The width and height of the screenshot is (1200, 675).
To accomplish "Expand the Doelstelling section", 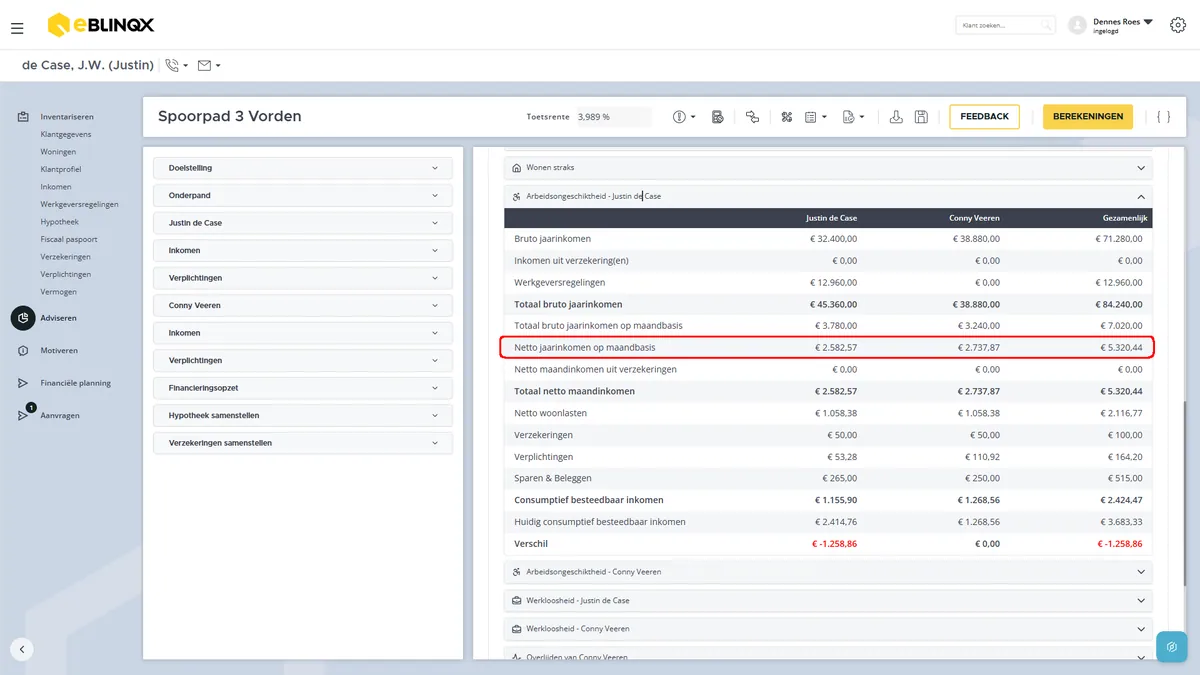I will (x=303, y=168).
